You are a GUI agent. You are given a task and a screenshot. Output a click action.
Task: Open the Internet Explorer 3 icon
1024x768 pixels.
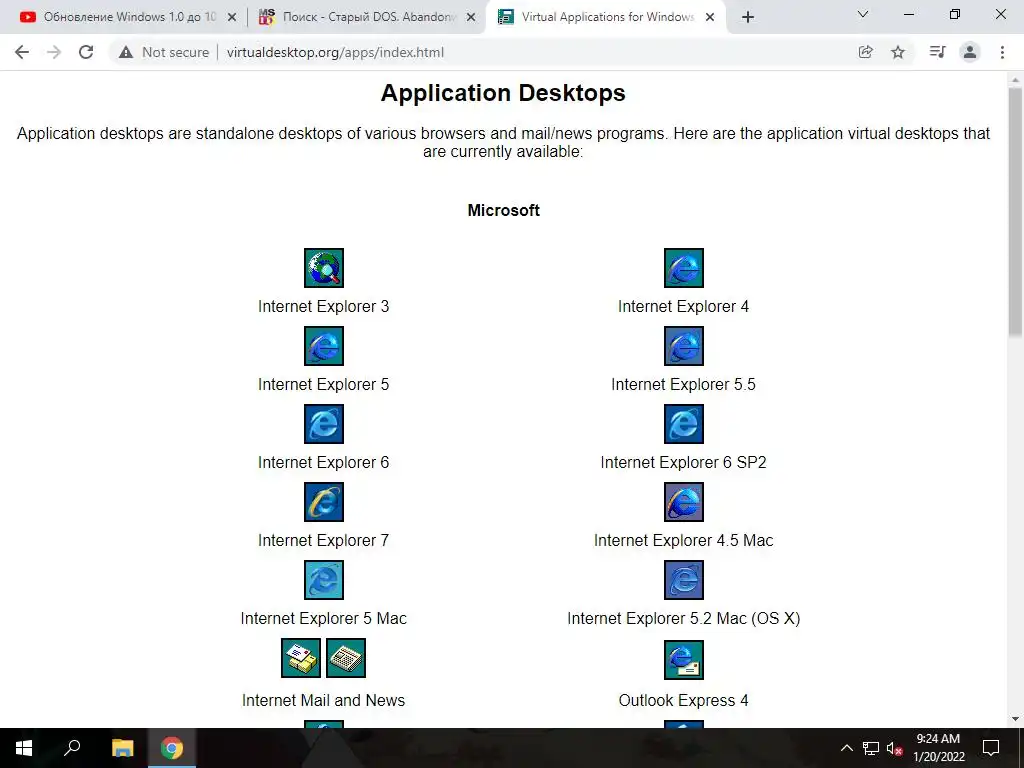[x=324, y=268]
